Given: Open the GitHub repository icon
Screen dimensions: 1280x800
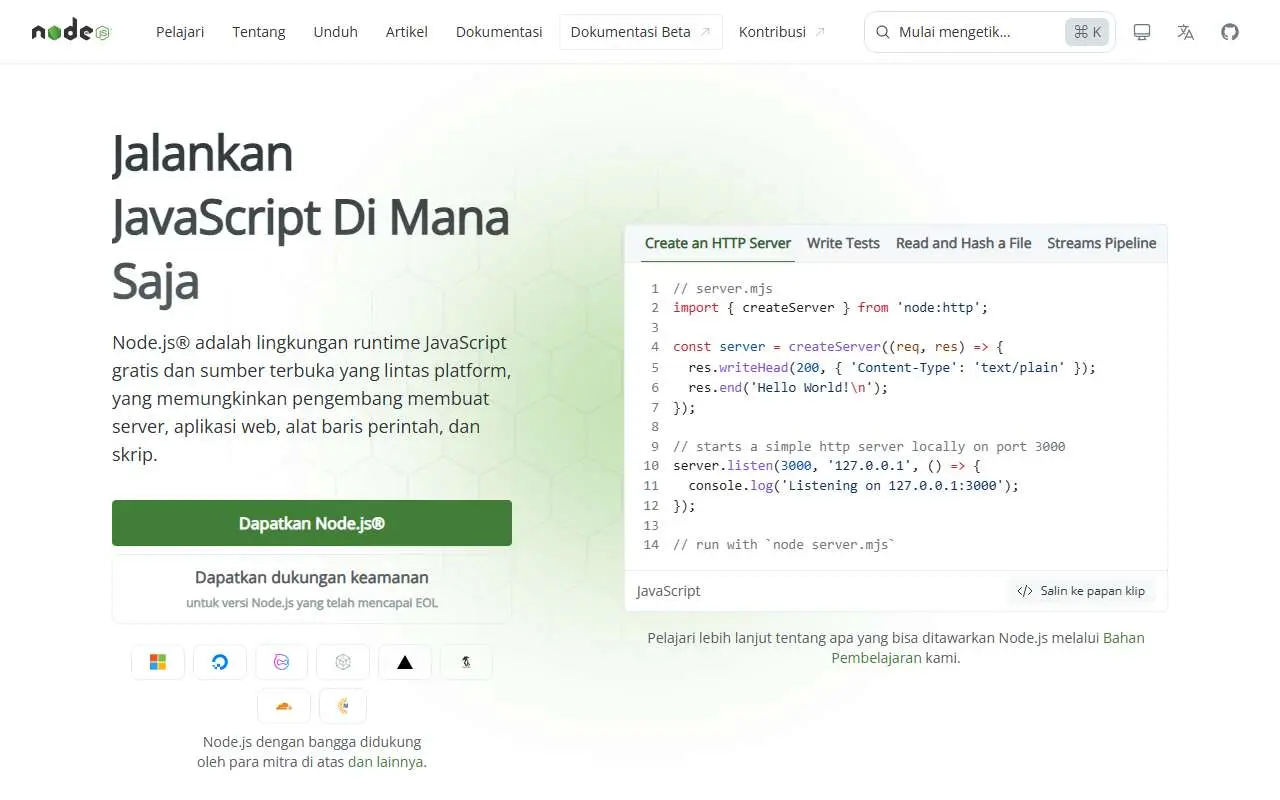Looking at the screenshot, I should coord(1230,32).
